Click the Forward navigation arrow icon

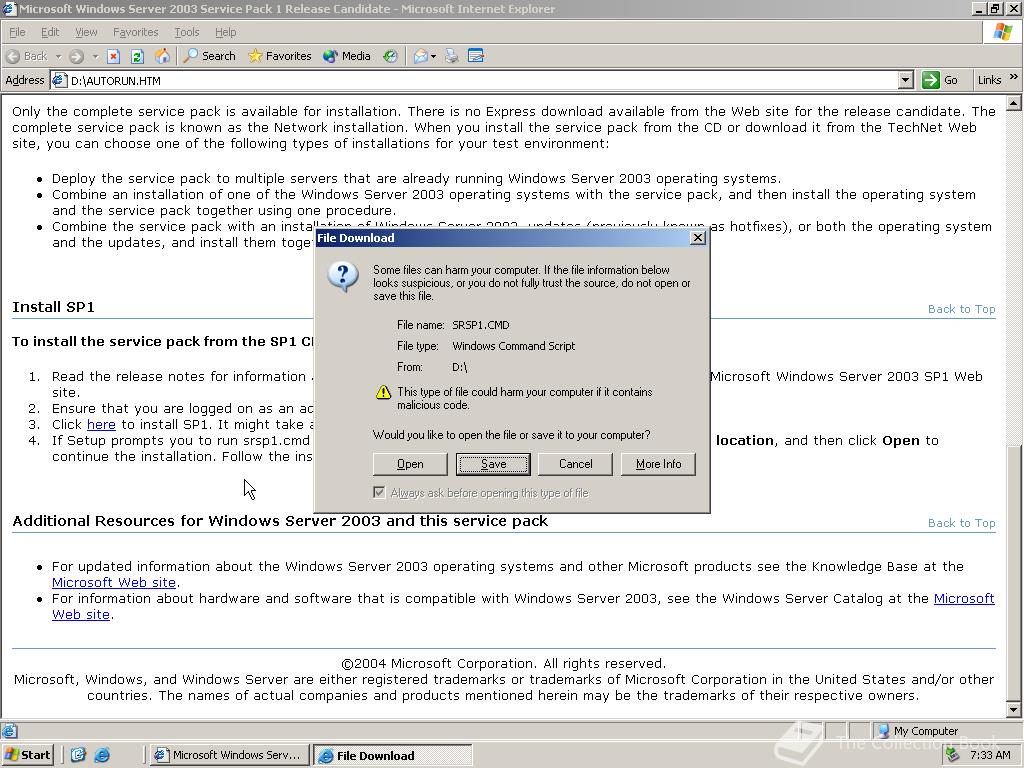pos(76,56)
